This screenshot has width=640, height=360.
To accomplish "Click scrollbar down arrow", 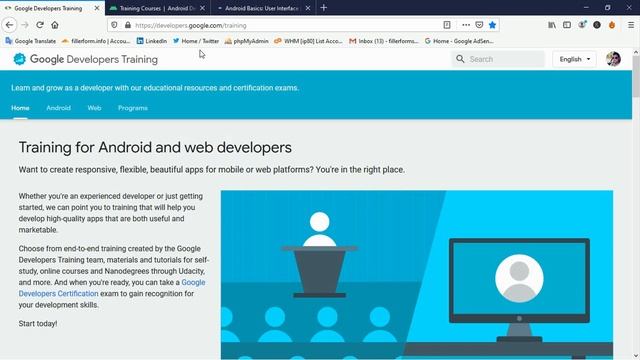I will coord(636,356).
